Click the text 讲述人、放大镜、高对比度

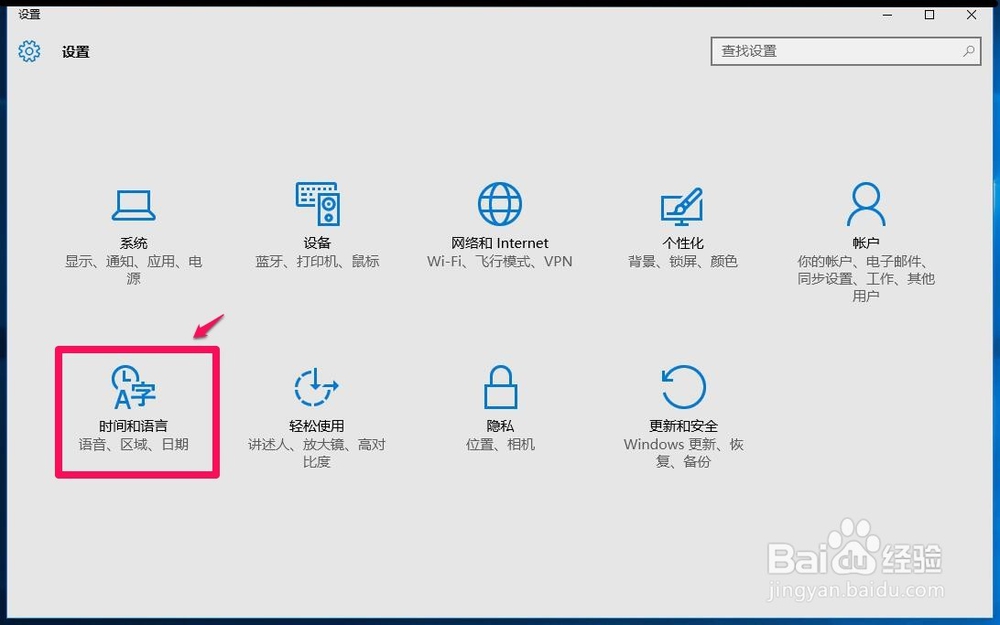[x=316, y=453]
